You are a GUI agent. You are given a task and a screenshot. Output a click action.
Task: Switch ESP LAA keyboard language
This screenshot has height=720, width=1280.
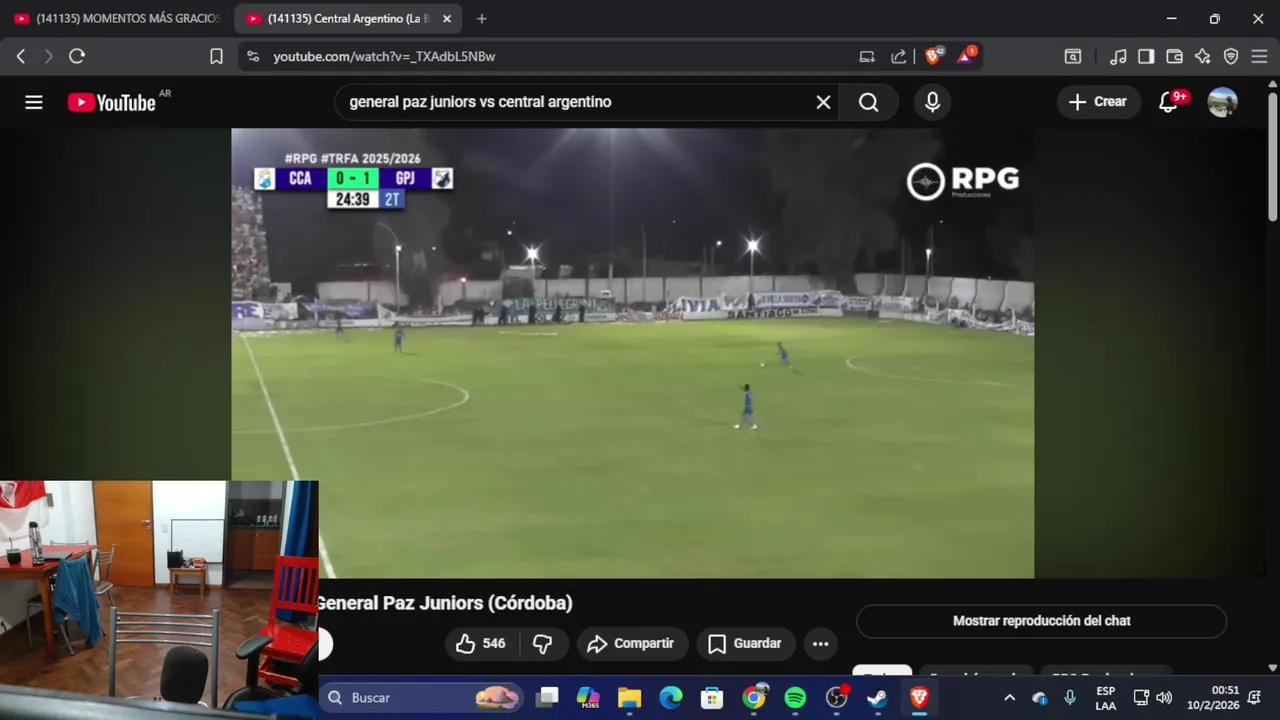point(1105,698)
